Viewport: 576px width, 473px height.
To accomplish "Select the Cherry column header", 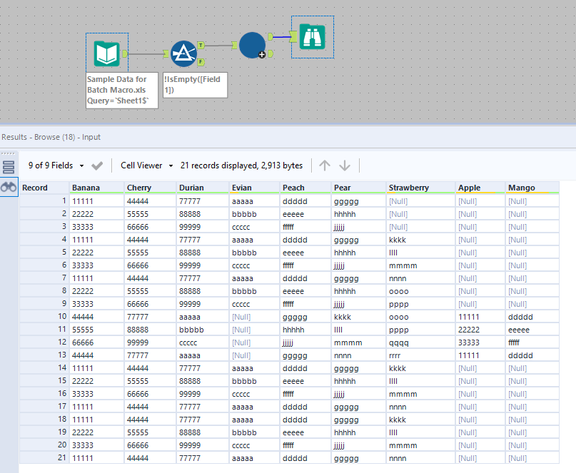I will click(150, 188).
